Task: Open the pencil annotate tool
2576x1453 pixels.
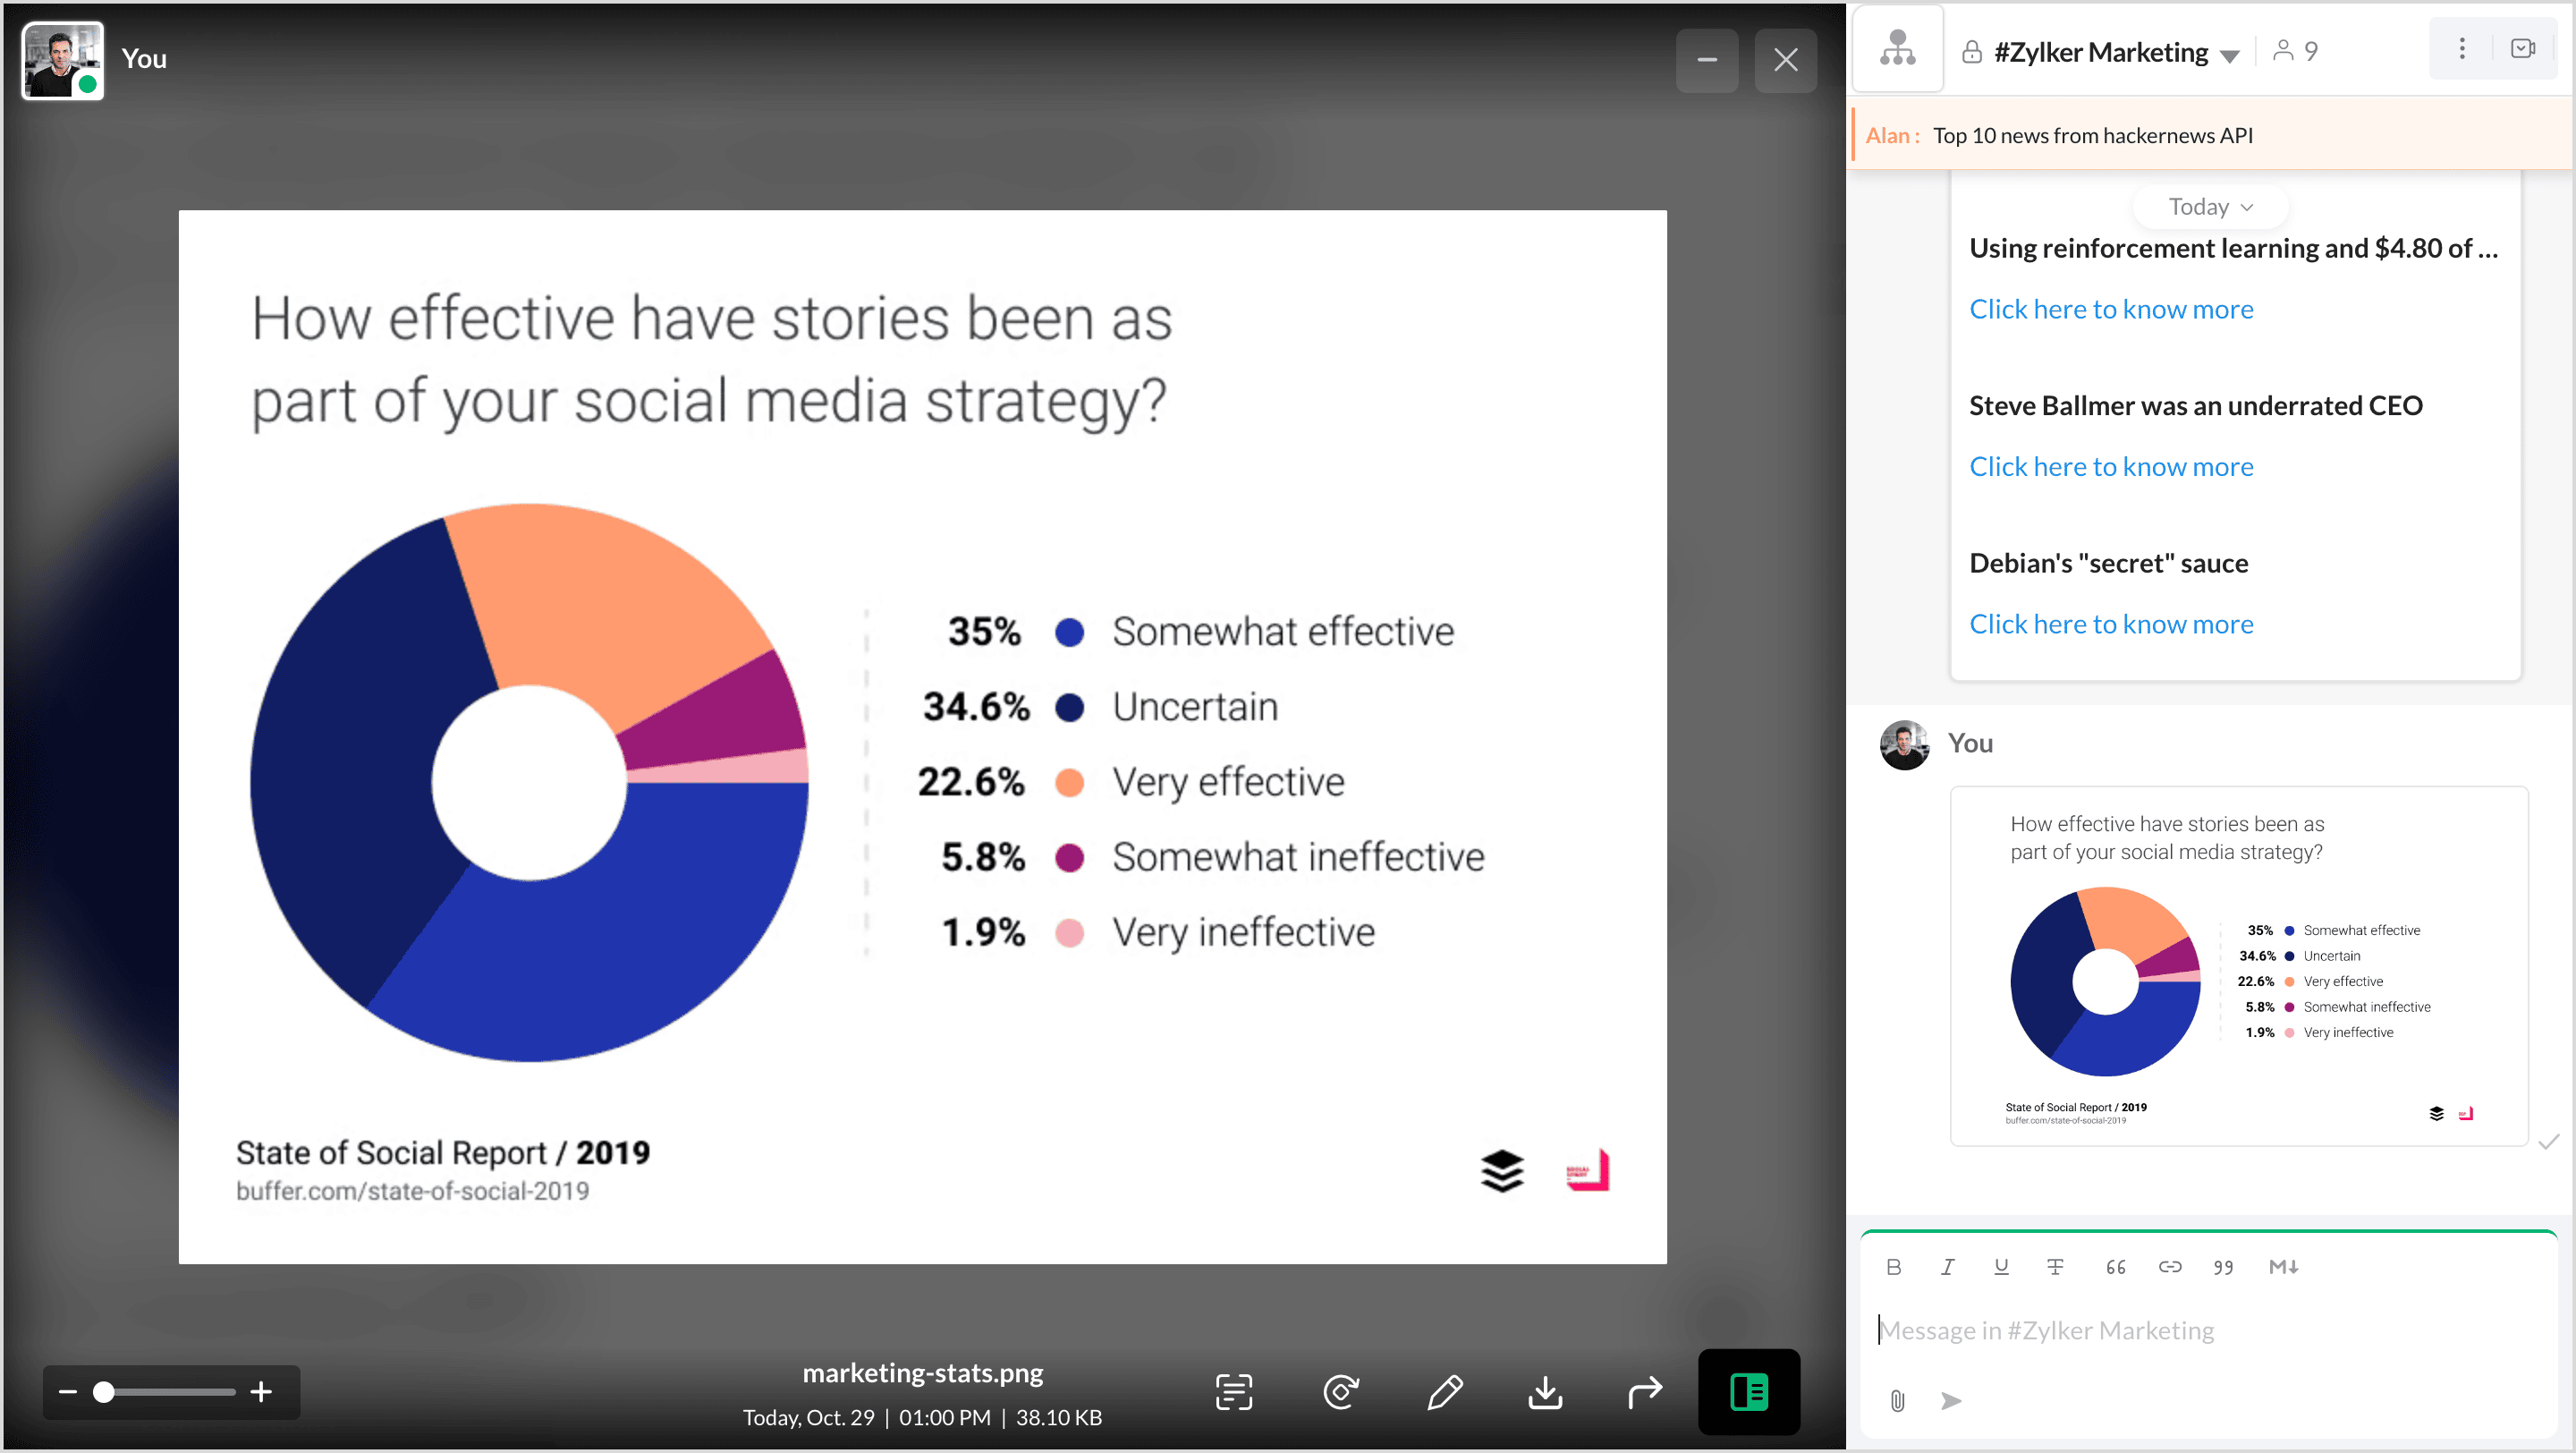Action: tap(1445, 1391)
